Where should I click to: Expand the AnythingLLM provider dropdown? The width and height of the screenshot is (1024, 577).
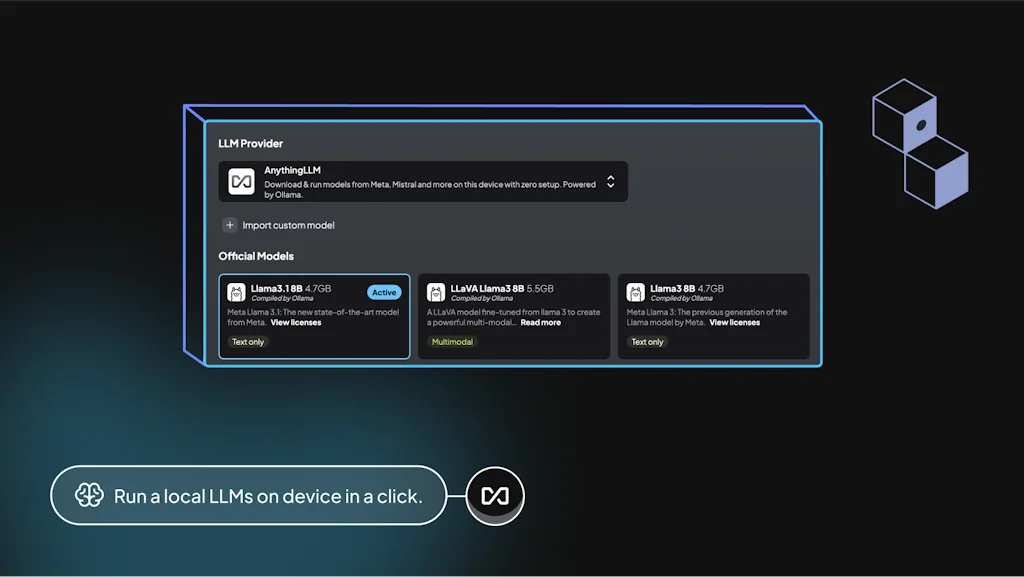612,184
